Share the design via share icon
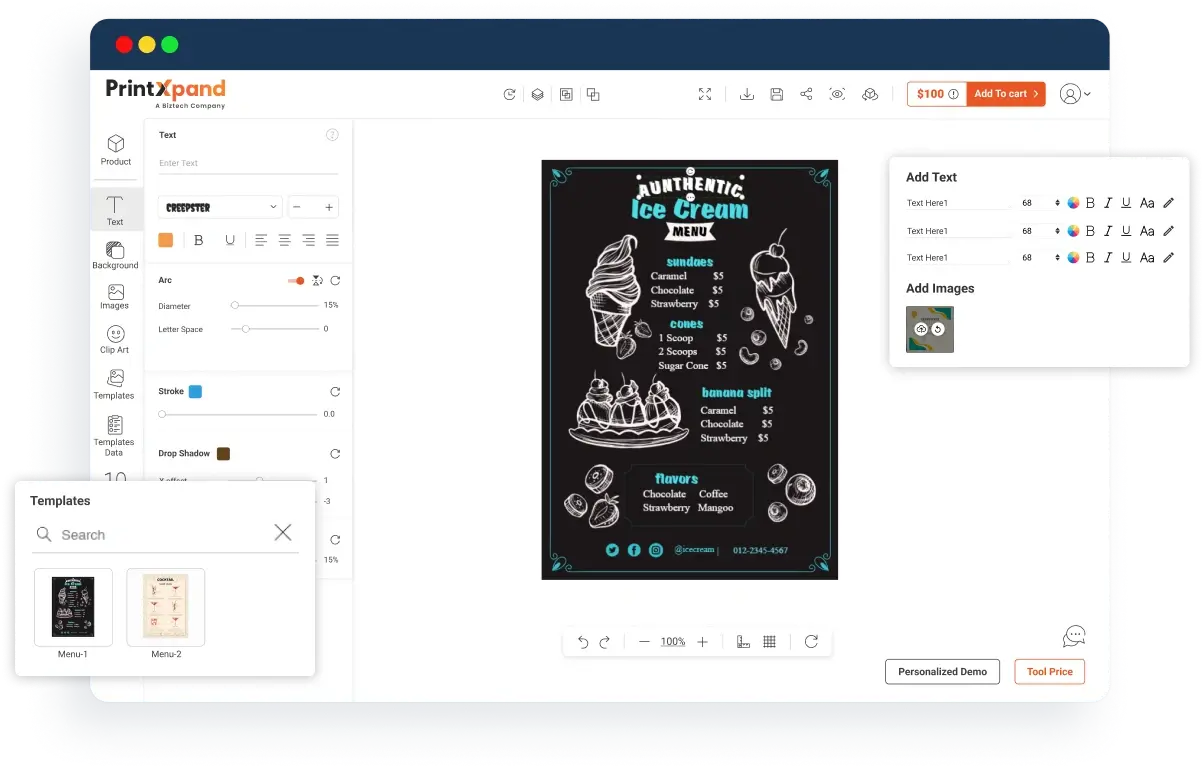 click(806, 94)
